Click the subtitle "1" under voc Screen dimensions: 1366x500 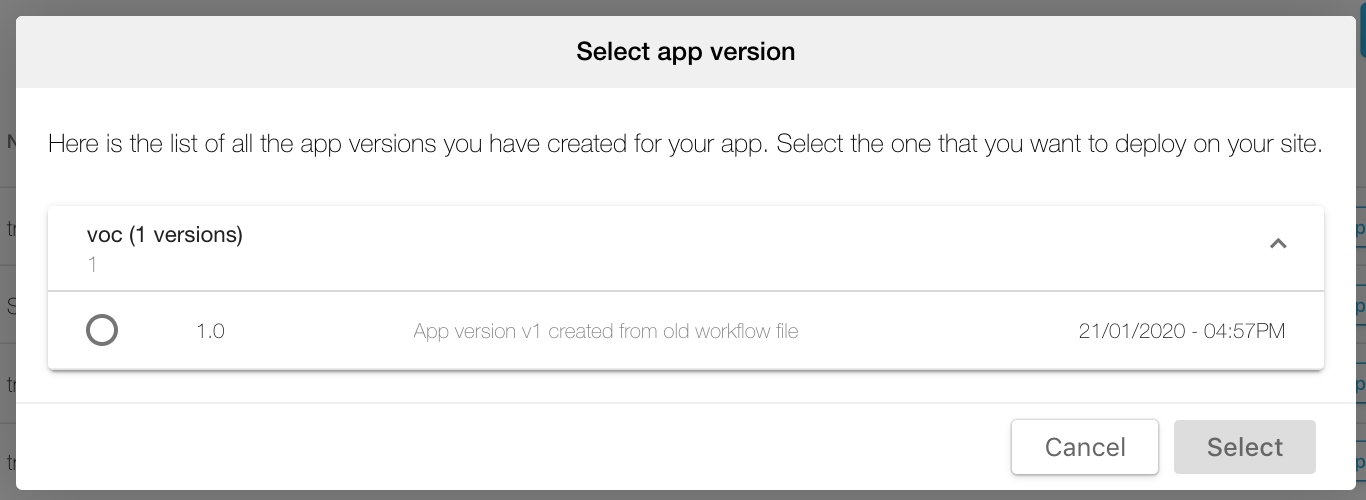coord(92,265)
